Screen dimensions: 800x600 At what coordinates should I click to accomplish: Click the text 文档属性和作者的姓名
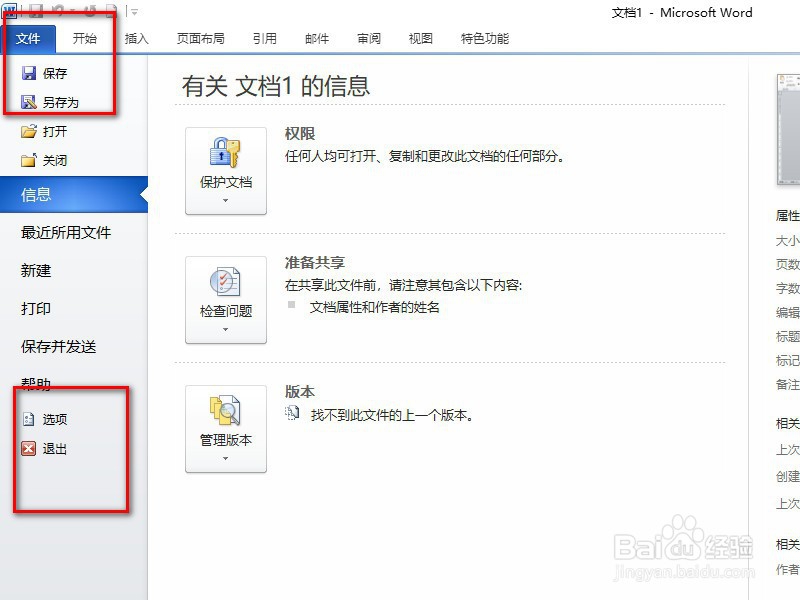[374, 307]
